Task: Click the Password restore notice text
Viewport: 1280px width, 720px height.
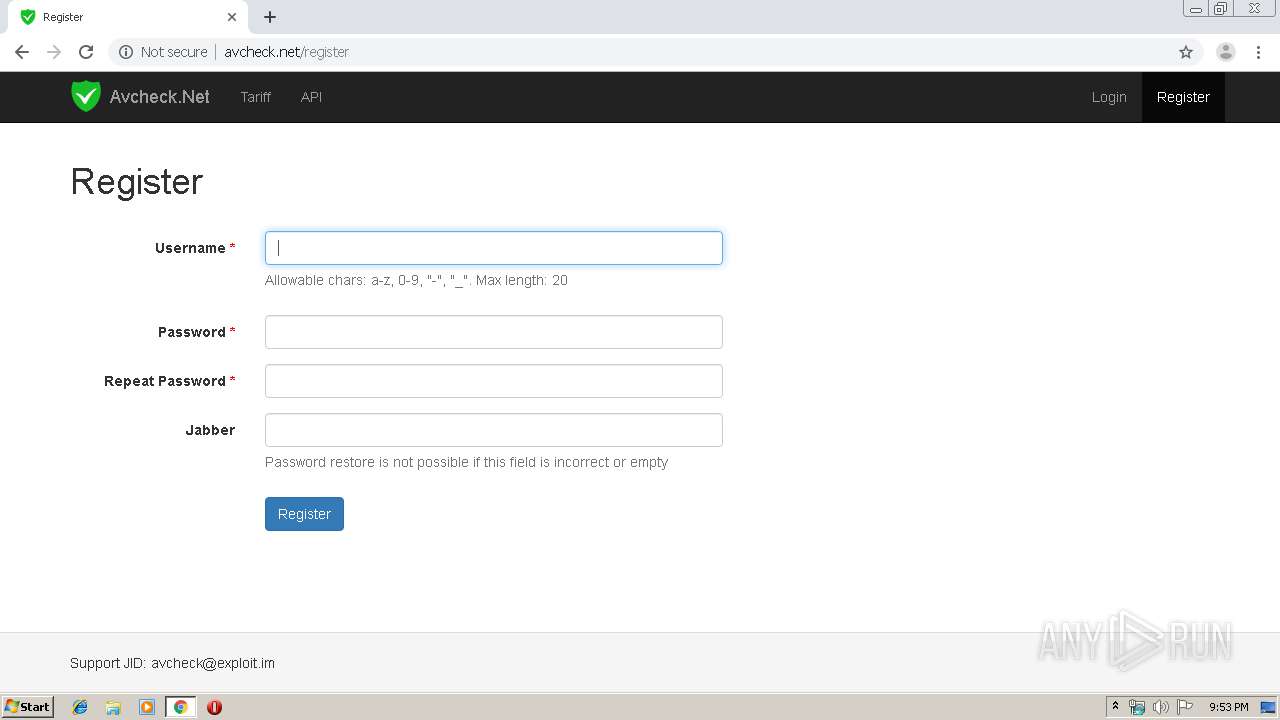Action: [466, 462]
